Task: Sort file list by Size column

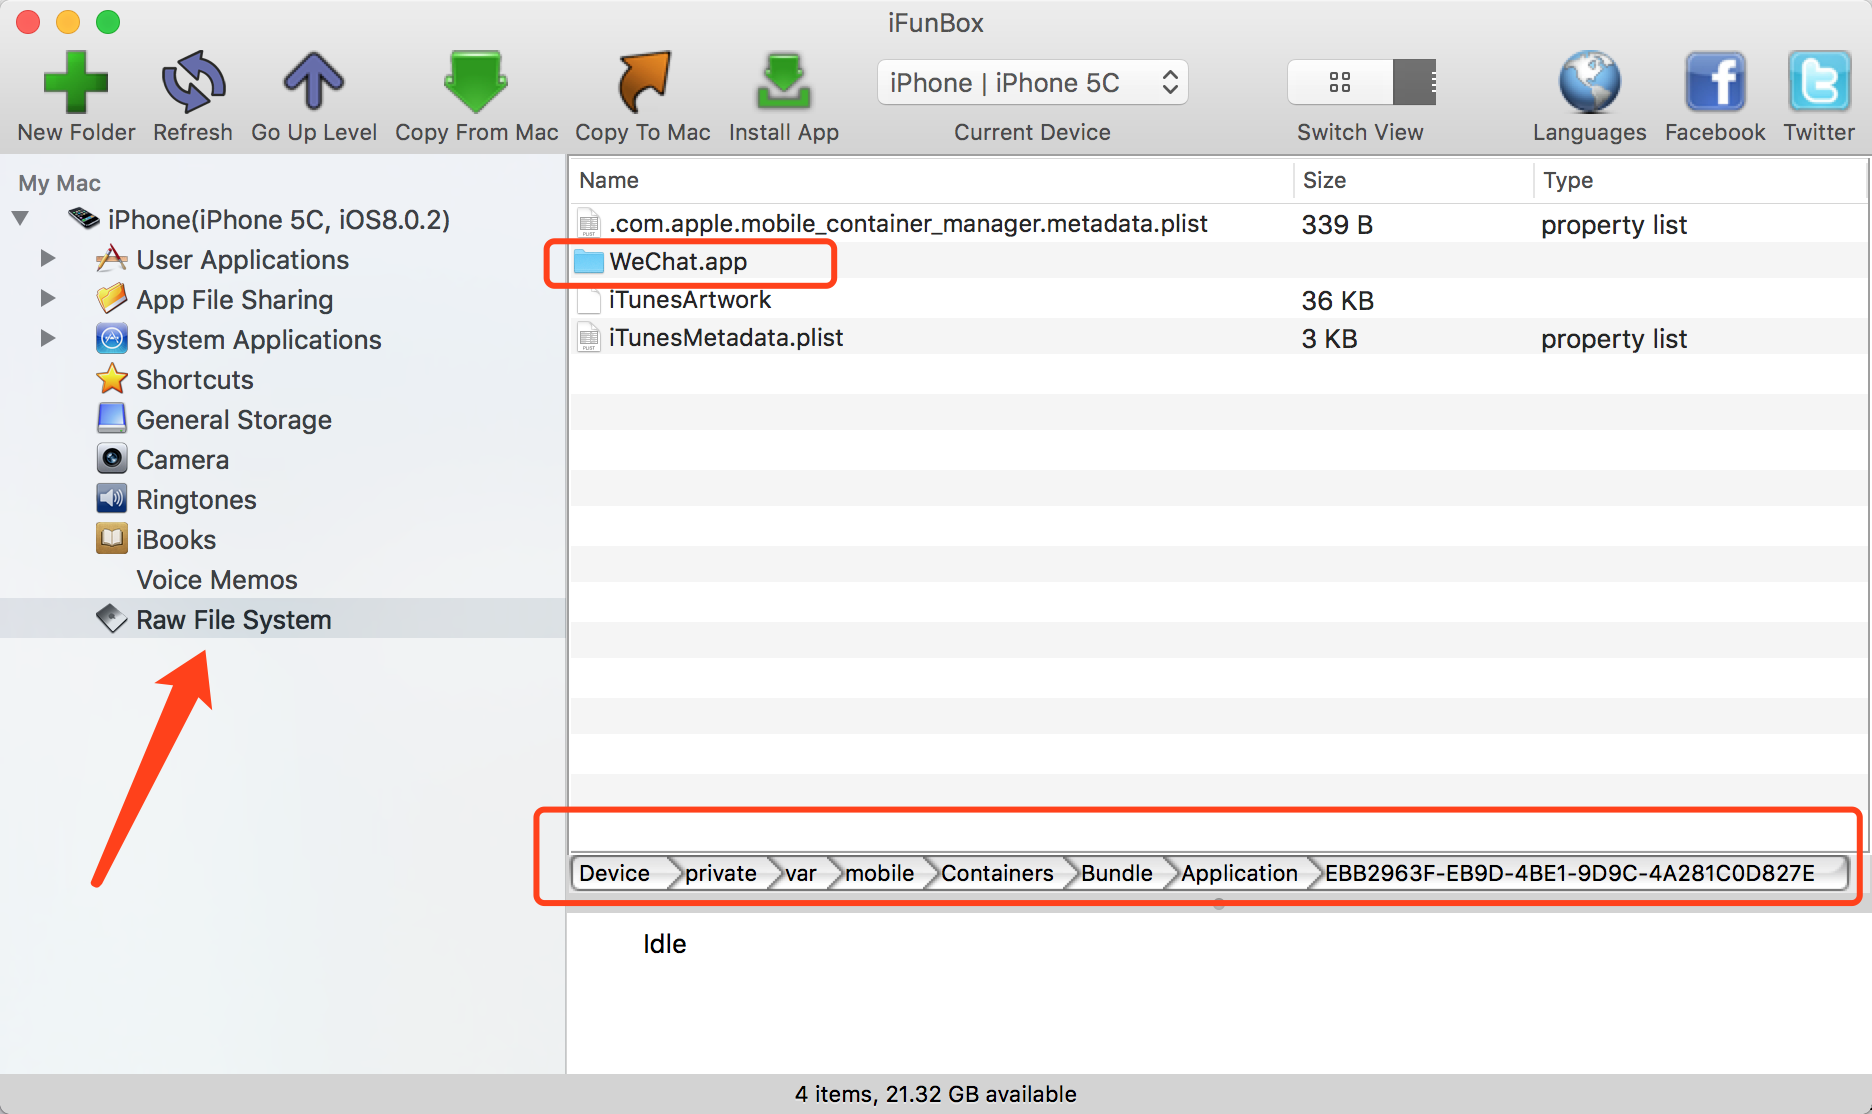Action: click(1412, 180)
